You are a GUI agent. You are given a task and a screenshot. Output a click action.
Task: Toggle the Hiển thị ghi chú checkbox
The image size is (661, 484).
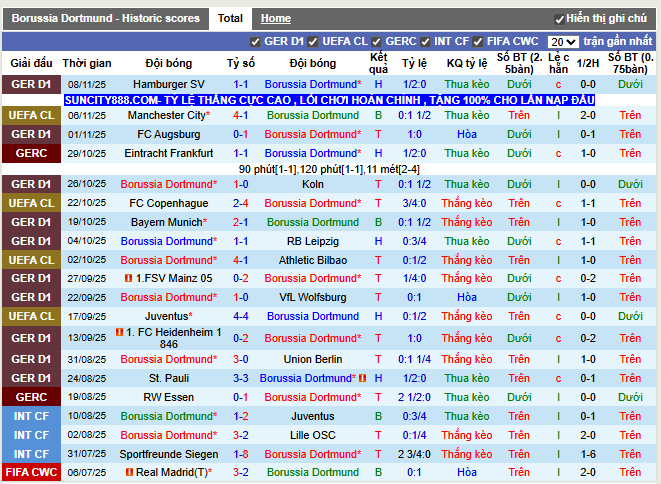[559, 19]
